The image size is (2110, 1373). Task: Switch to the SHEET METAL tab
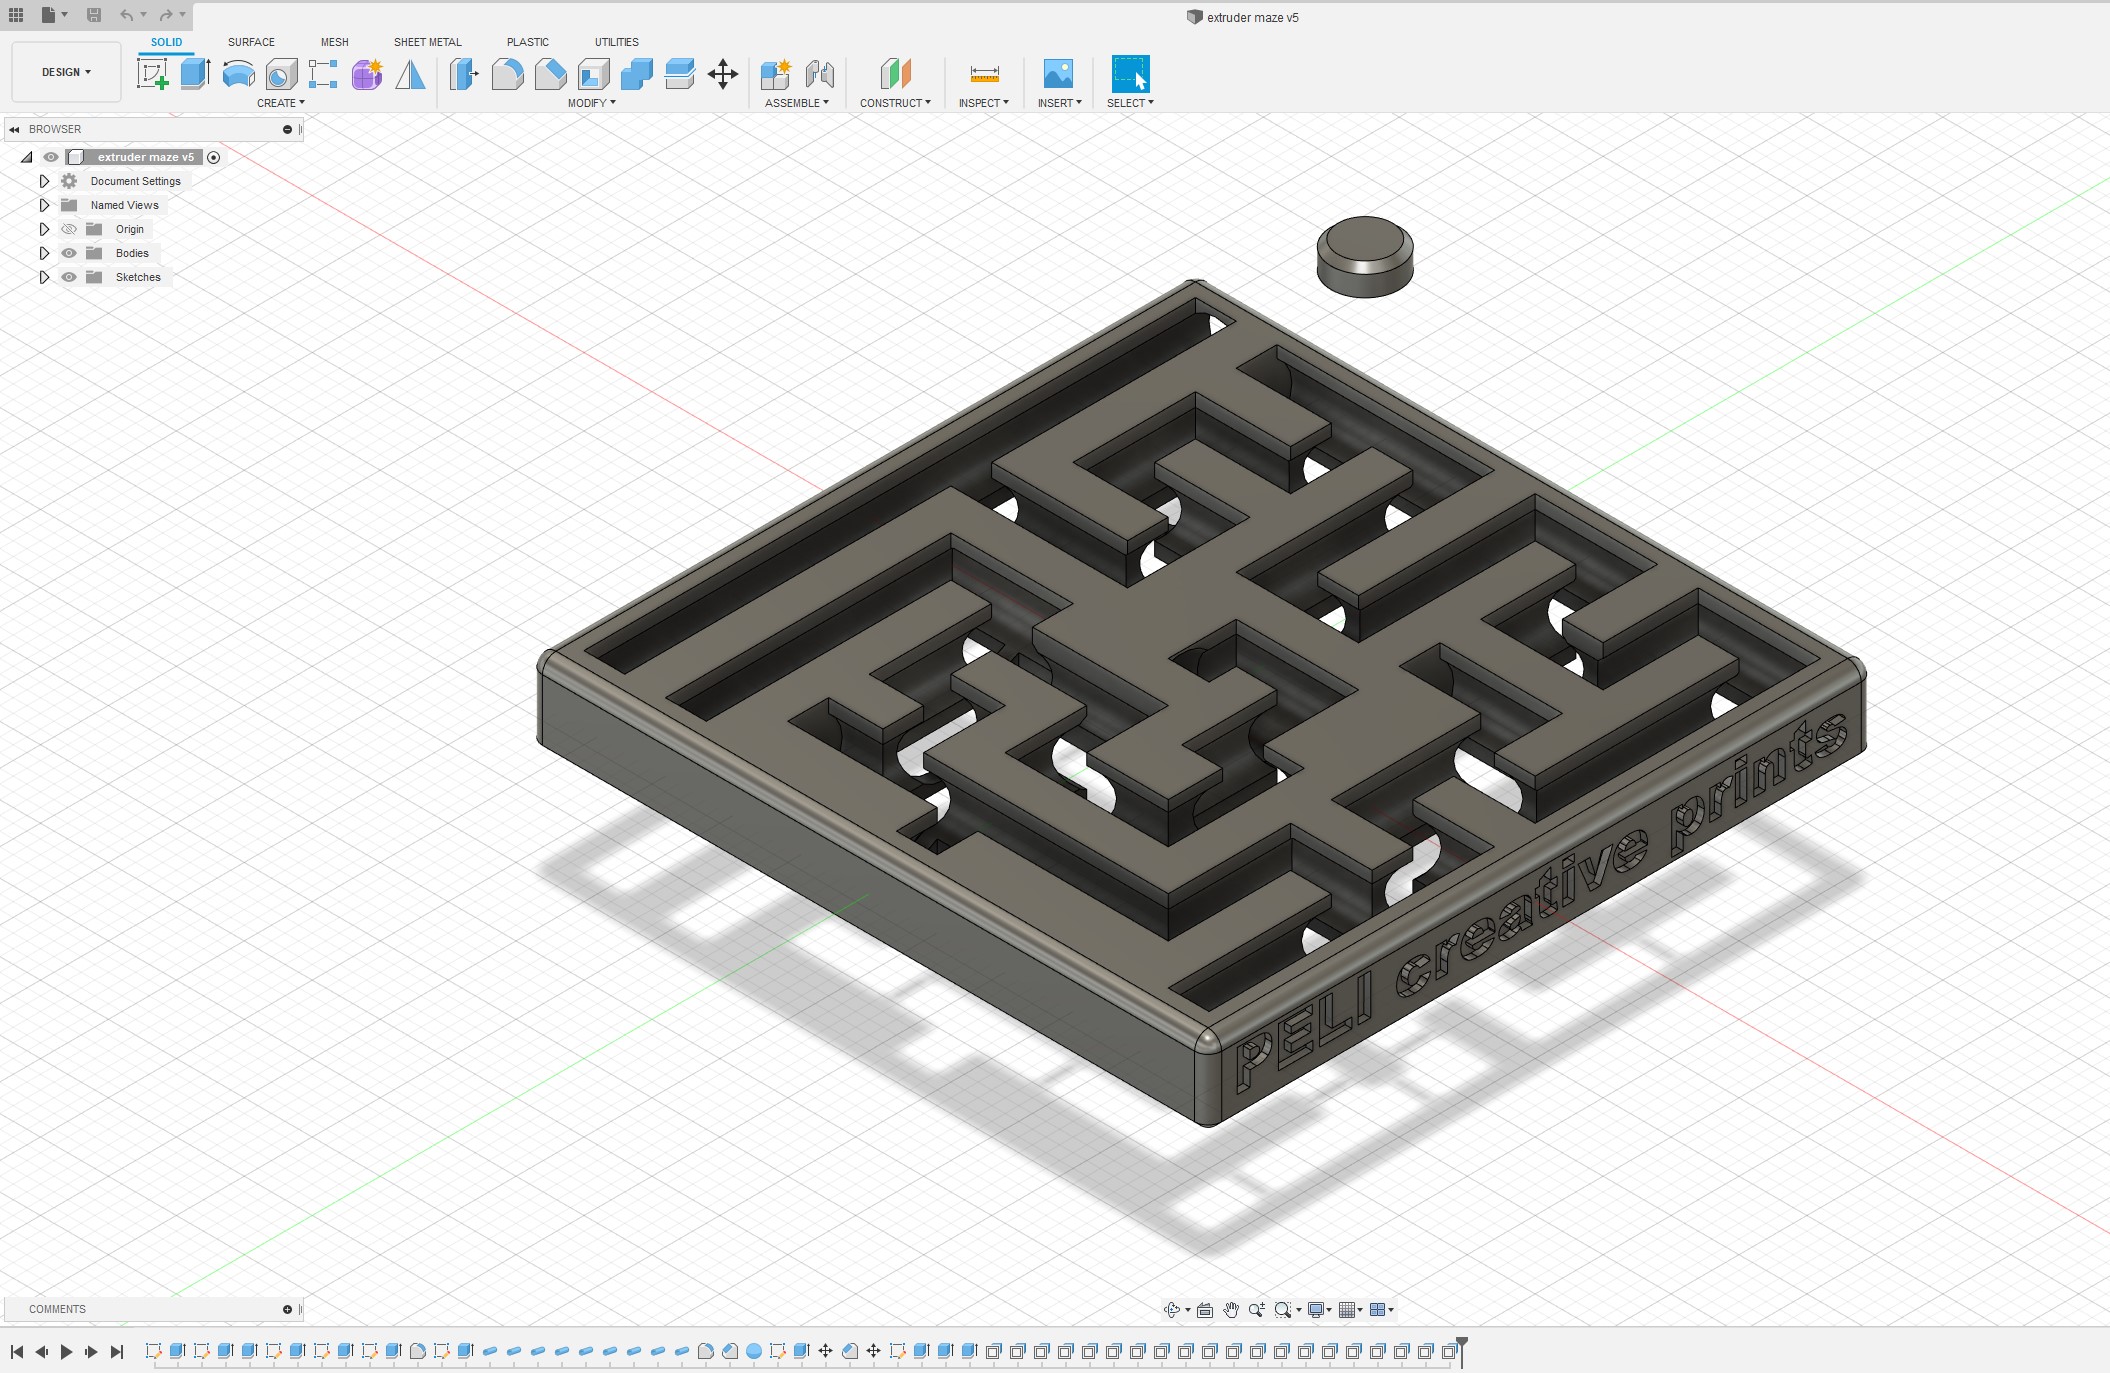427,42
